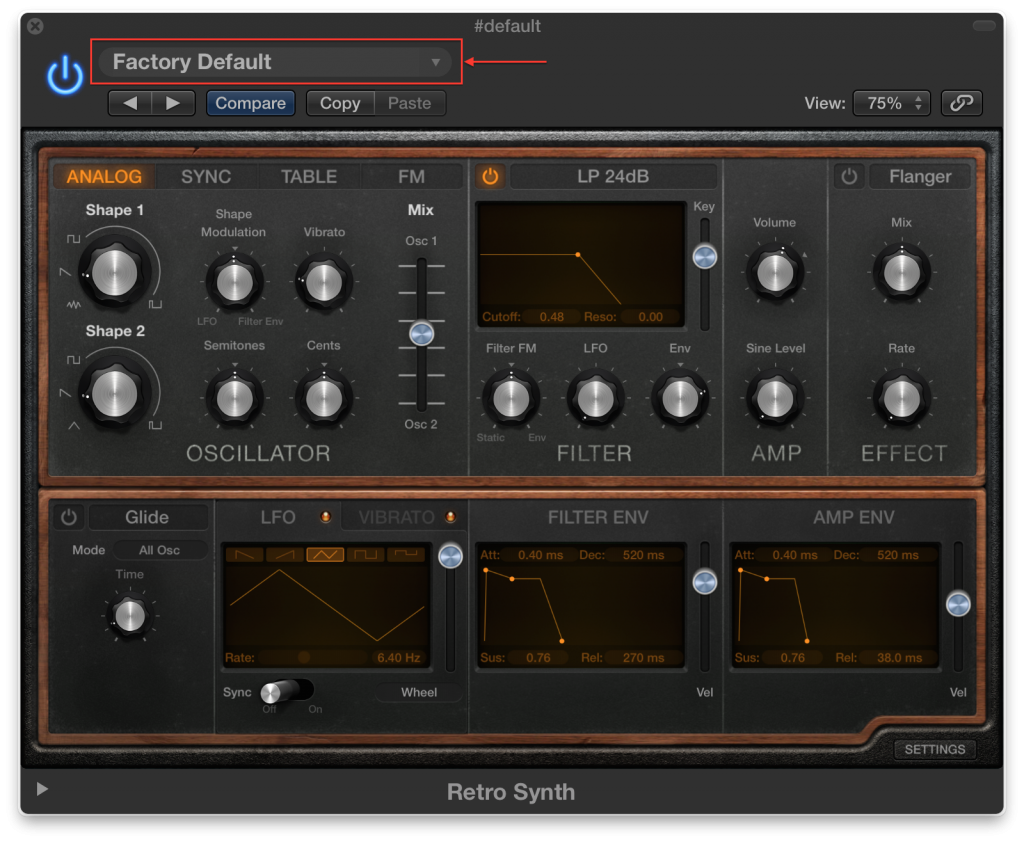
Task: Click the Filter Env Vel slider handle
Action: click(x=705, y=582)
